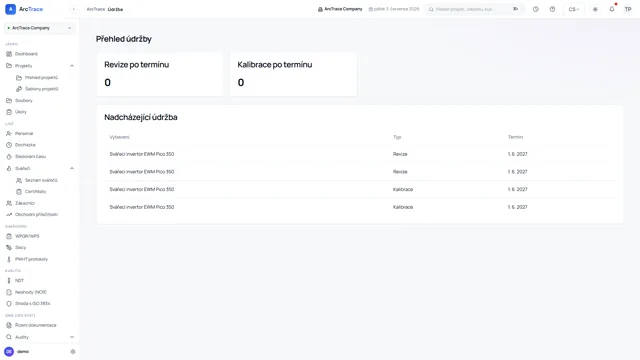Click the Shoda s ISO 3834 shield icon
This screenshot has height=360, width=640.
9,304
